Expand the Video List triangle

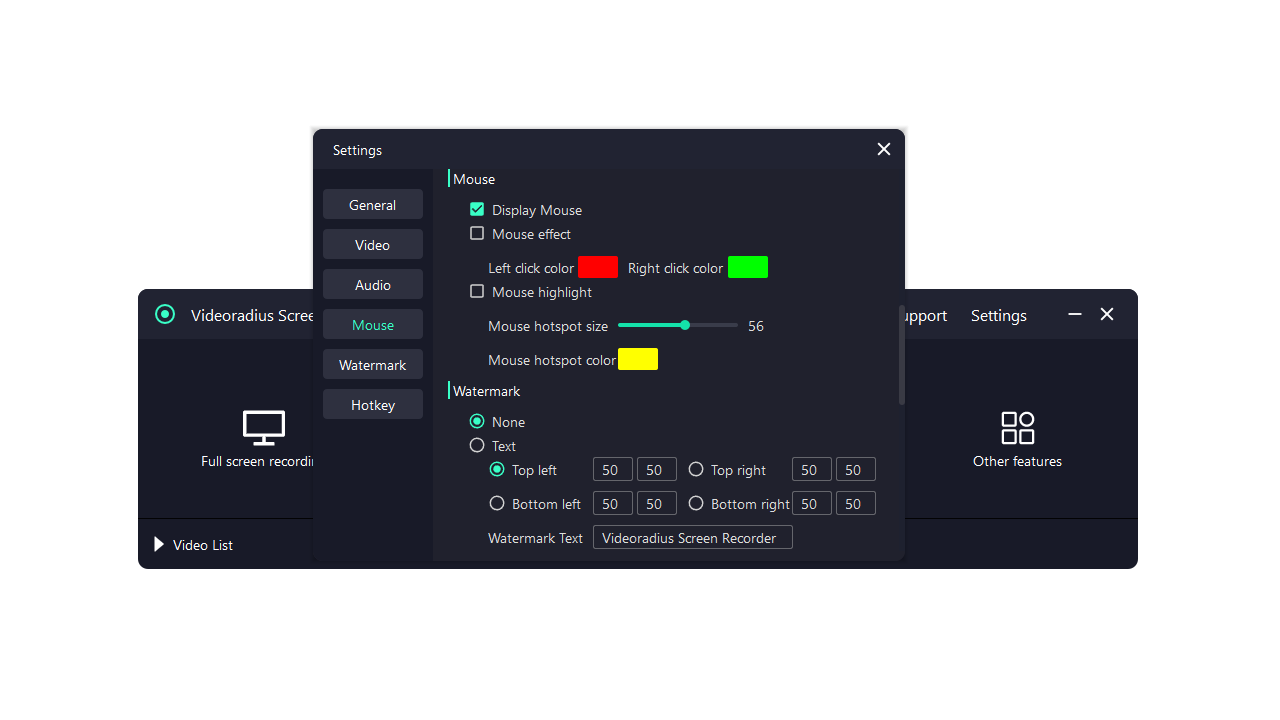158,545
